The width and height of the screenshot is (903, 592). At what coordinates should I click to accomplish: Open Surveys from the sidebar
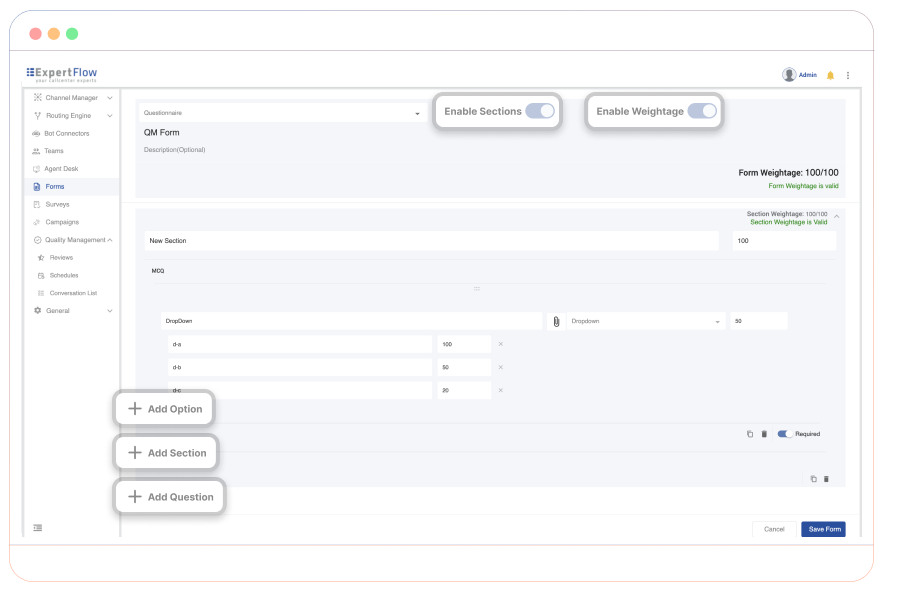57,204
